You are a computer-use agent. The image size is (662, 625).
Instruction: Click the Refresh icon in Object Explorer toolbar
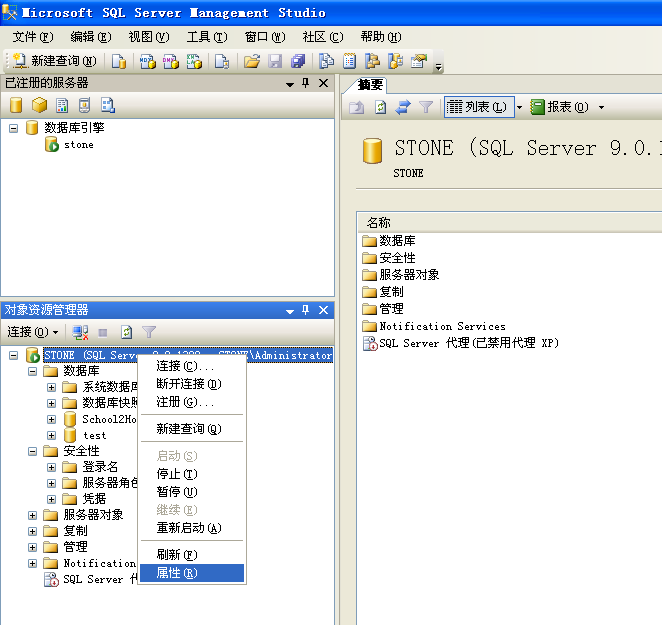(x=126, y=332)
